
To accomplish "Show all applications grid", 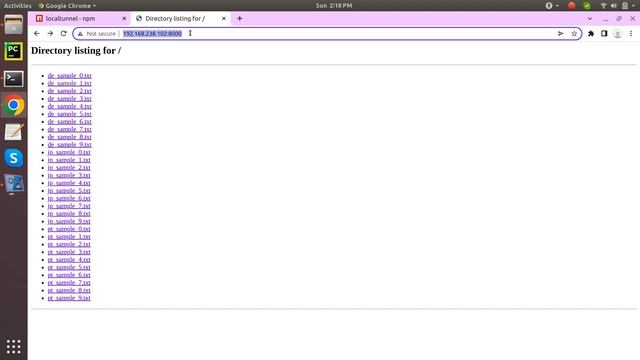I will click(x=13, y=347).
